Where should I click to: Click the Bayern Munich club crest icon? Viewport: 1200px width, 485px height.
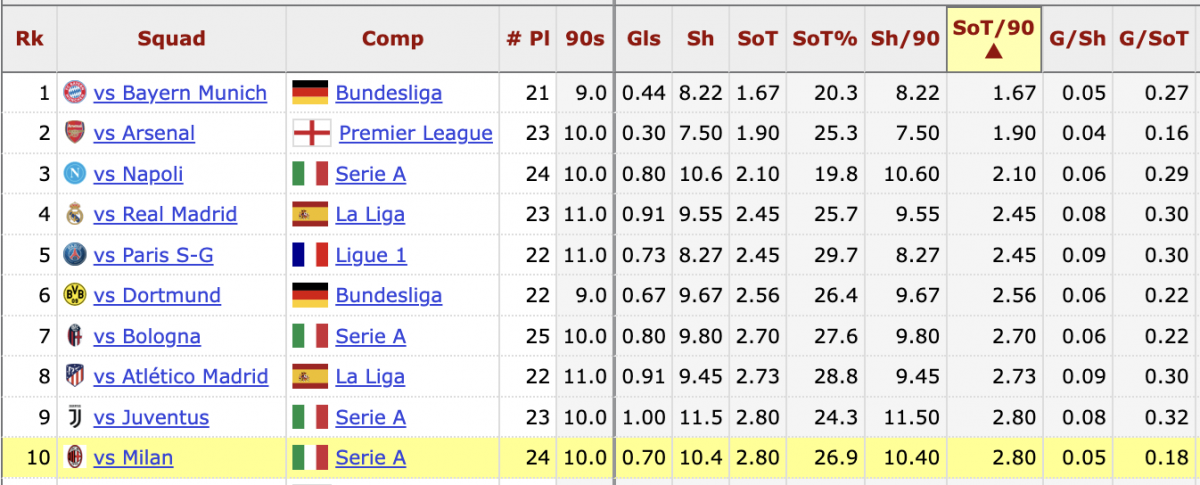pyautogui.click(x=74, y=93)
